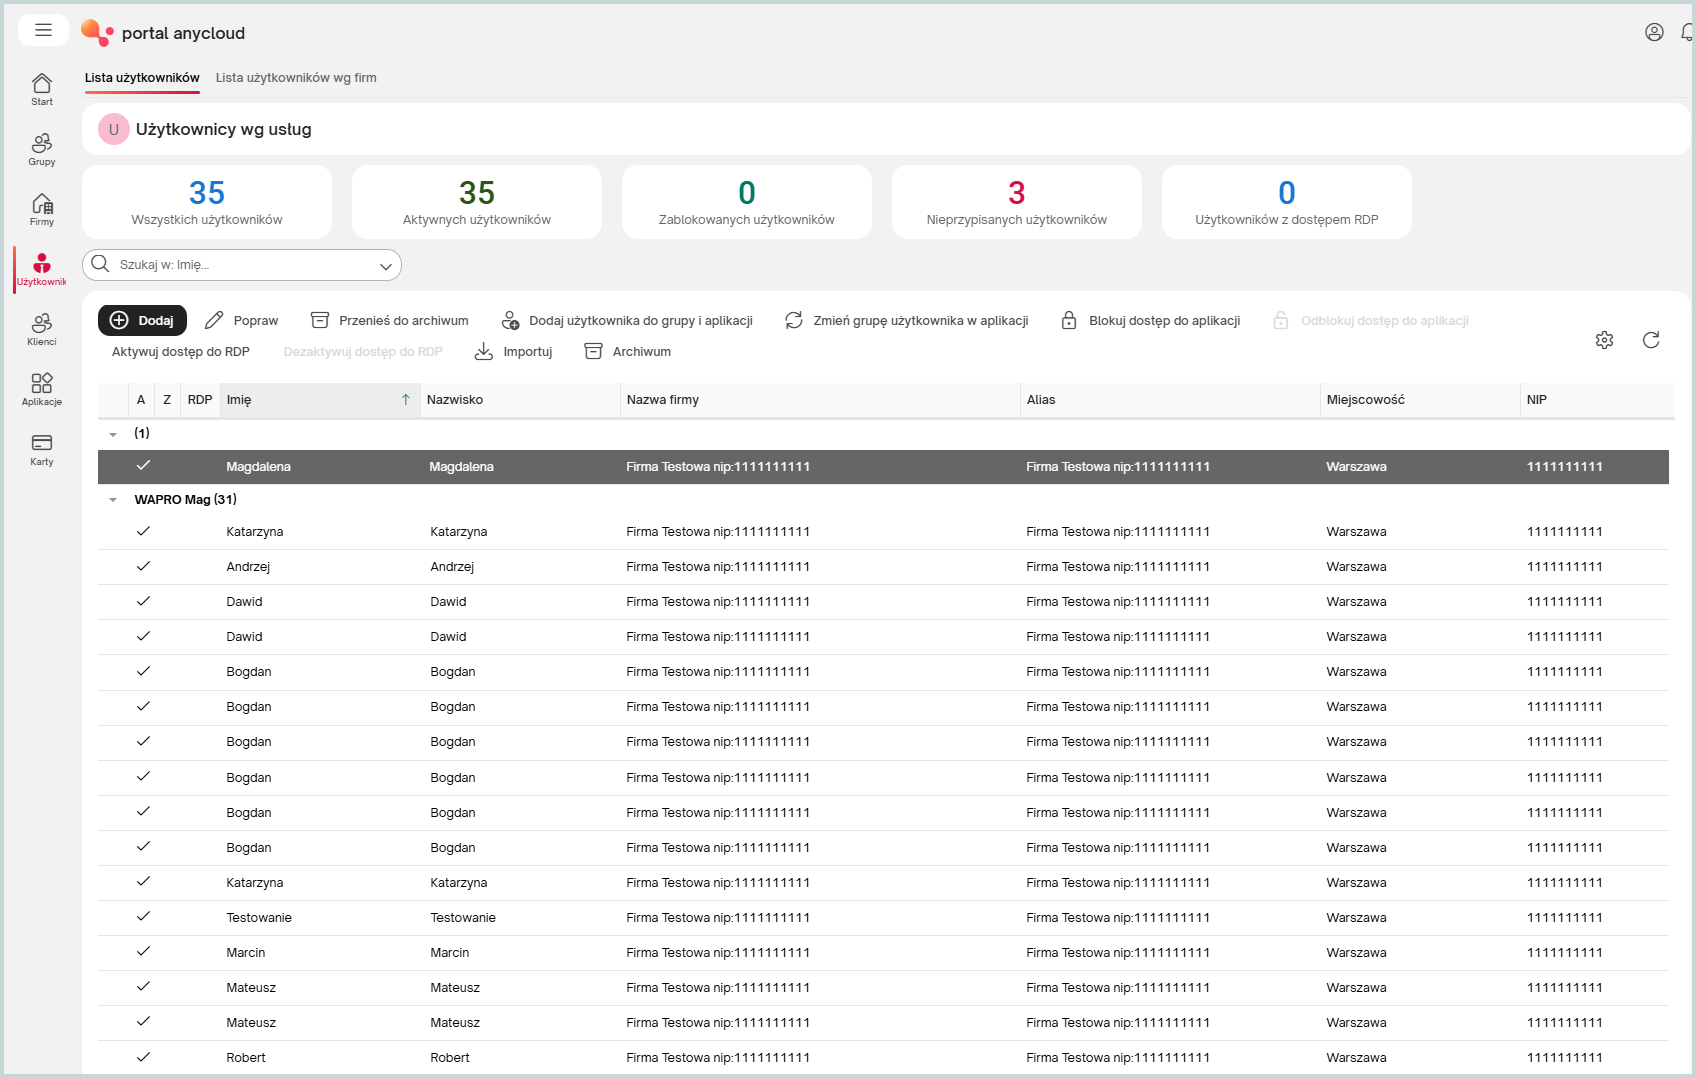Click active checkmark in Magdalena row
Viewport: 1696px width, 1078px height.
point(143,466)
